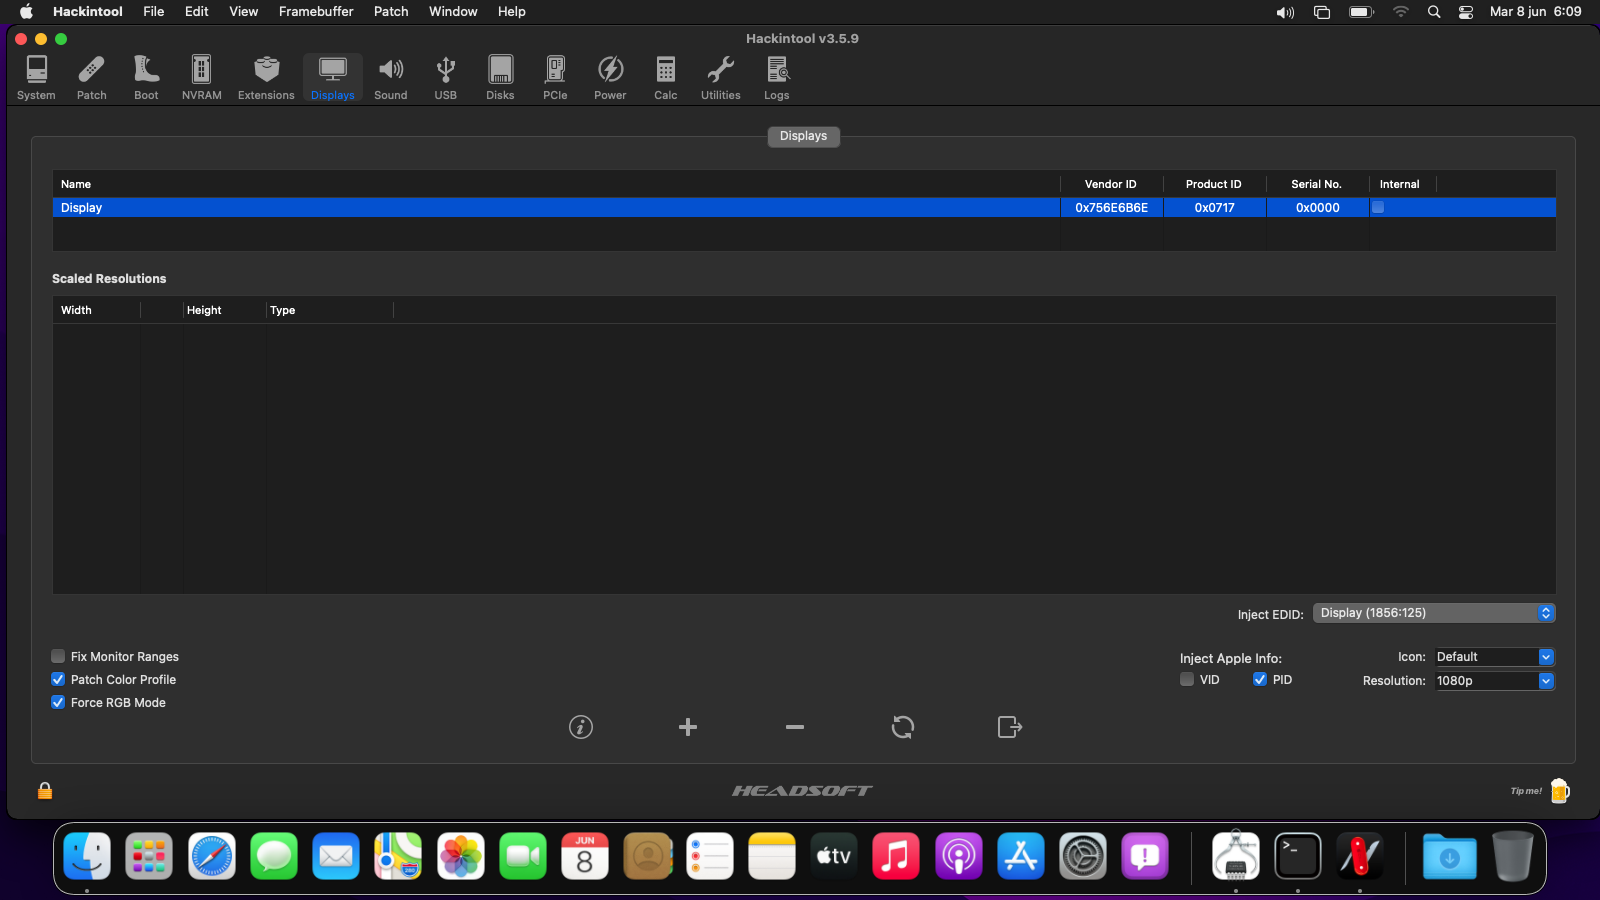Viewport: 1600px width, 900px height.
Task: Switch to the PCIe section
Action: tap(555, 78)
